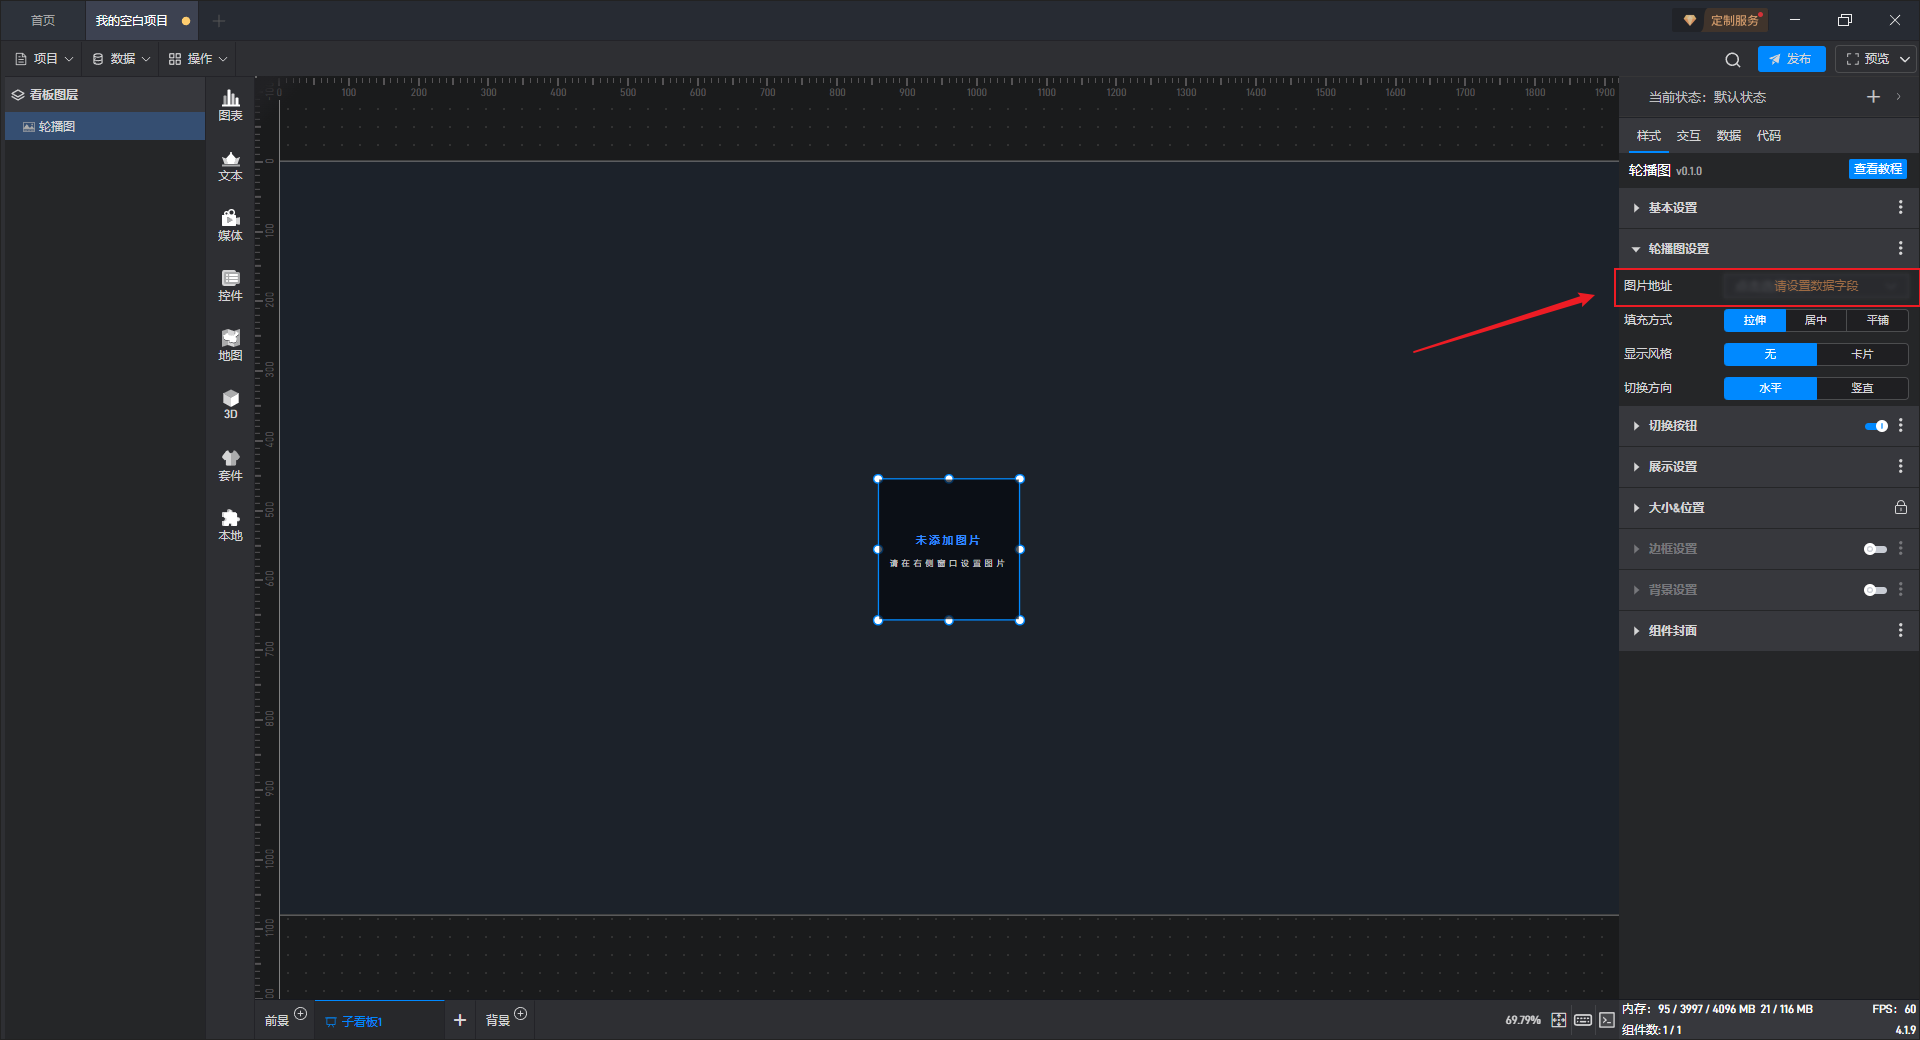Open the 数据 dropdown menu in toolbar

121,59
